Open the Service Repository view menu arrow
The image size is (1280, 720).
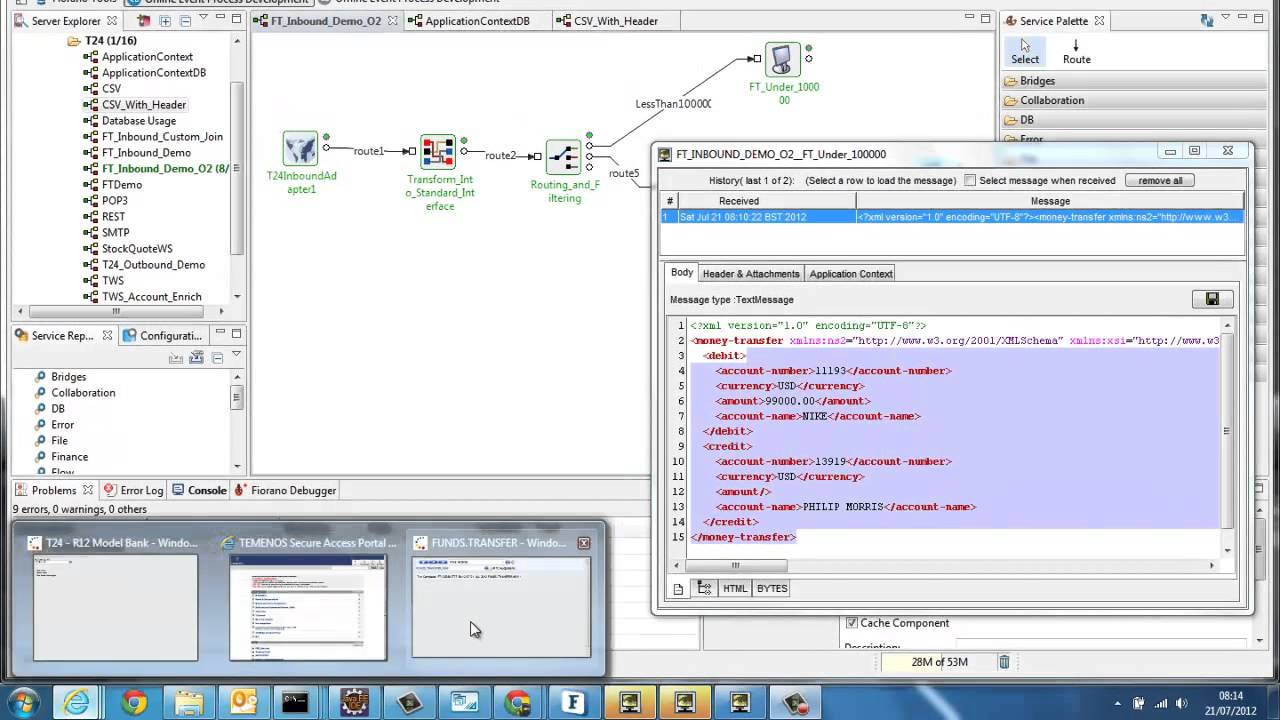click(x=237, y=355)
